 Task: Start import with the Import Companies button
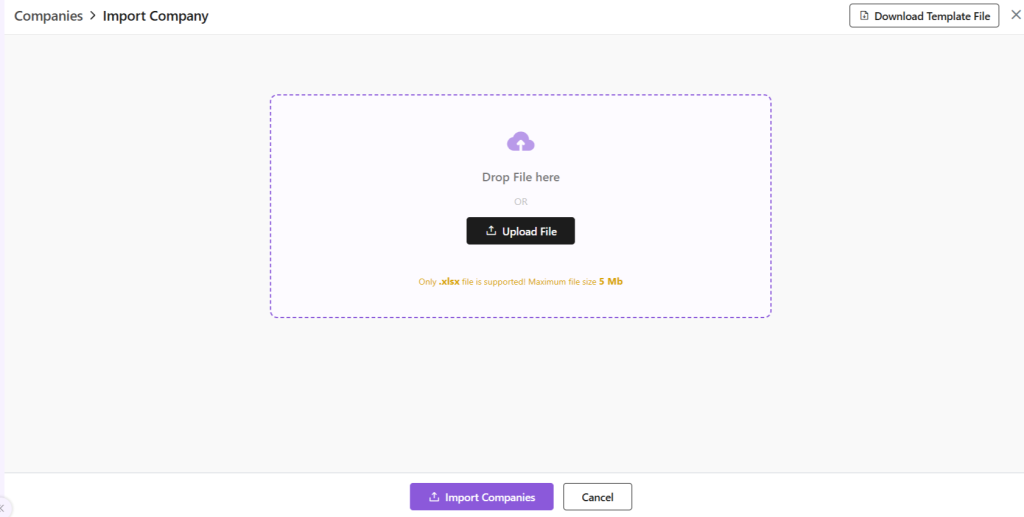tap(481, 497)
